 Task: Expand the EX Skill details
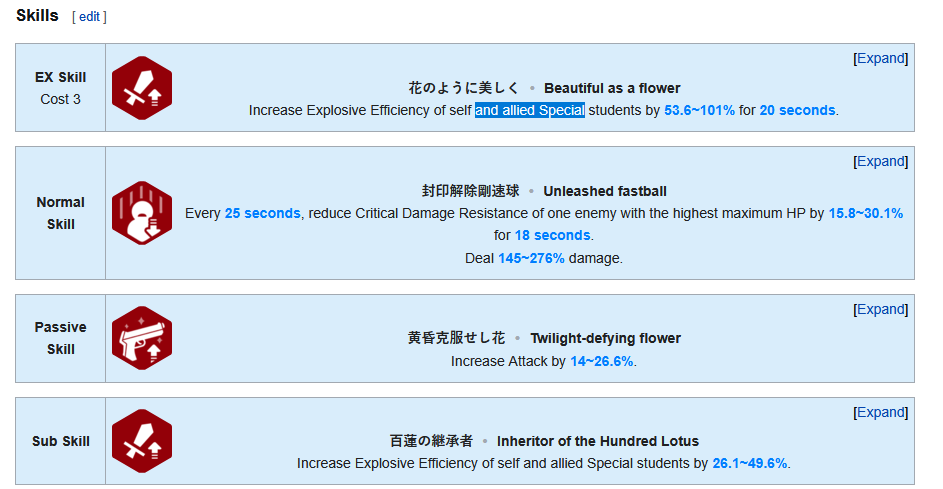coord(880,58)
